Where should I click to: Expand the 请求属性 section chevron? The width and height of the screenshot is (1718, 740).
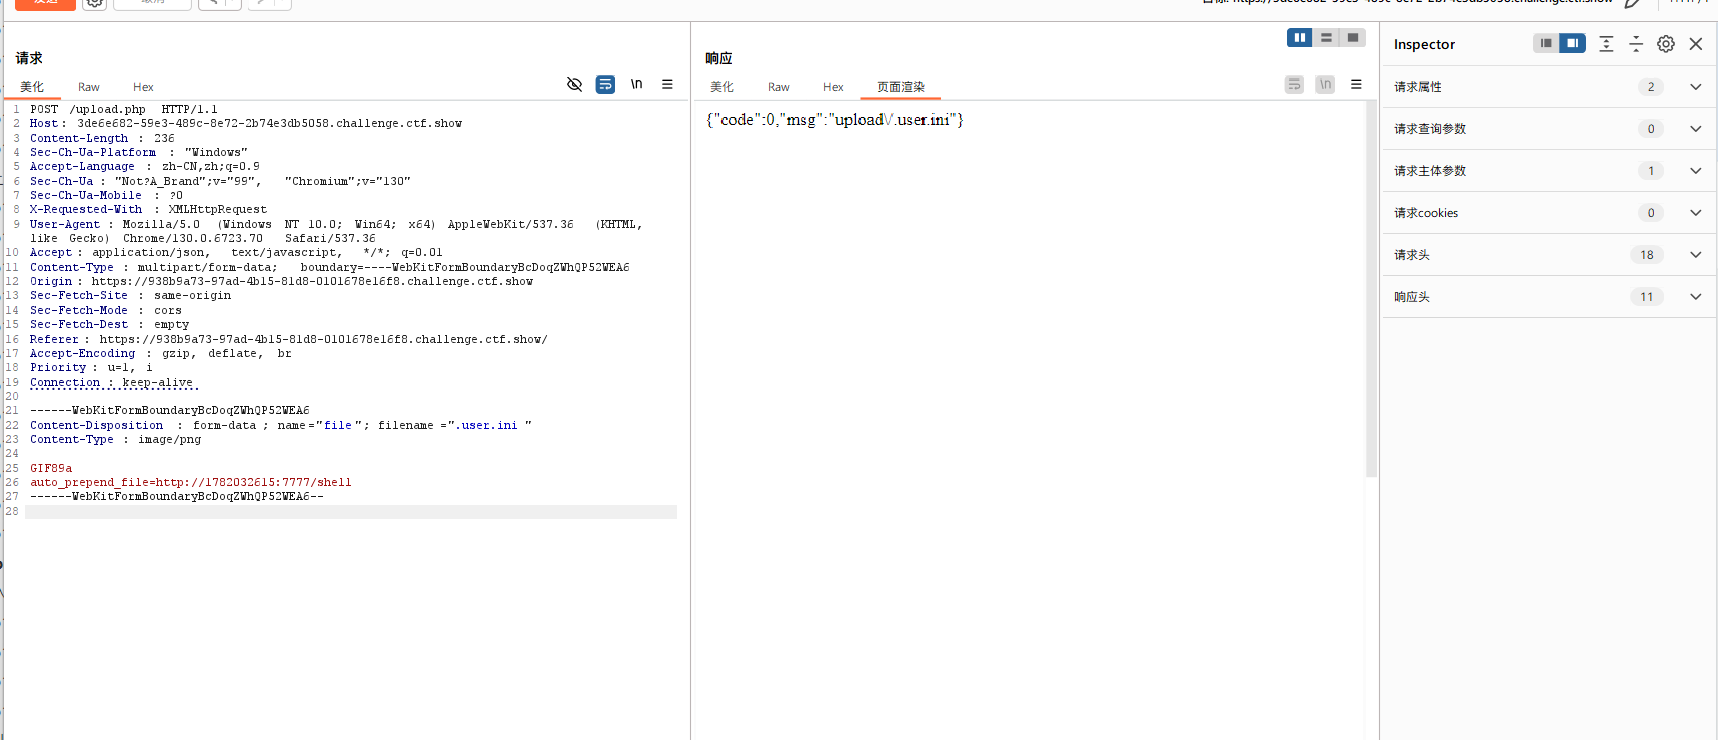pyautogui.click(x=1696, y=87)
